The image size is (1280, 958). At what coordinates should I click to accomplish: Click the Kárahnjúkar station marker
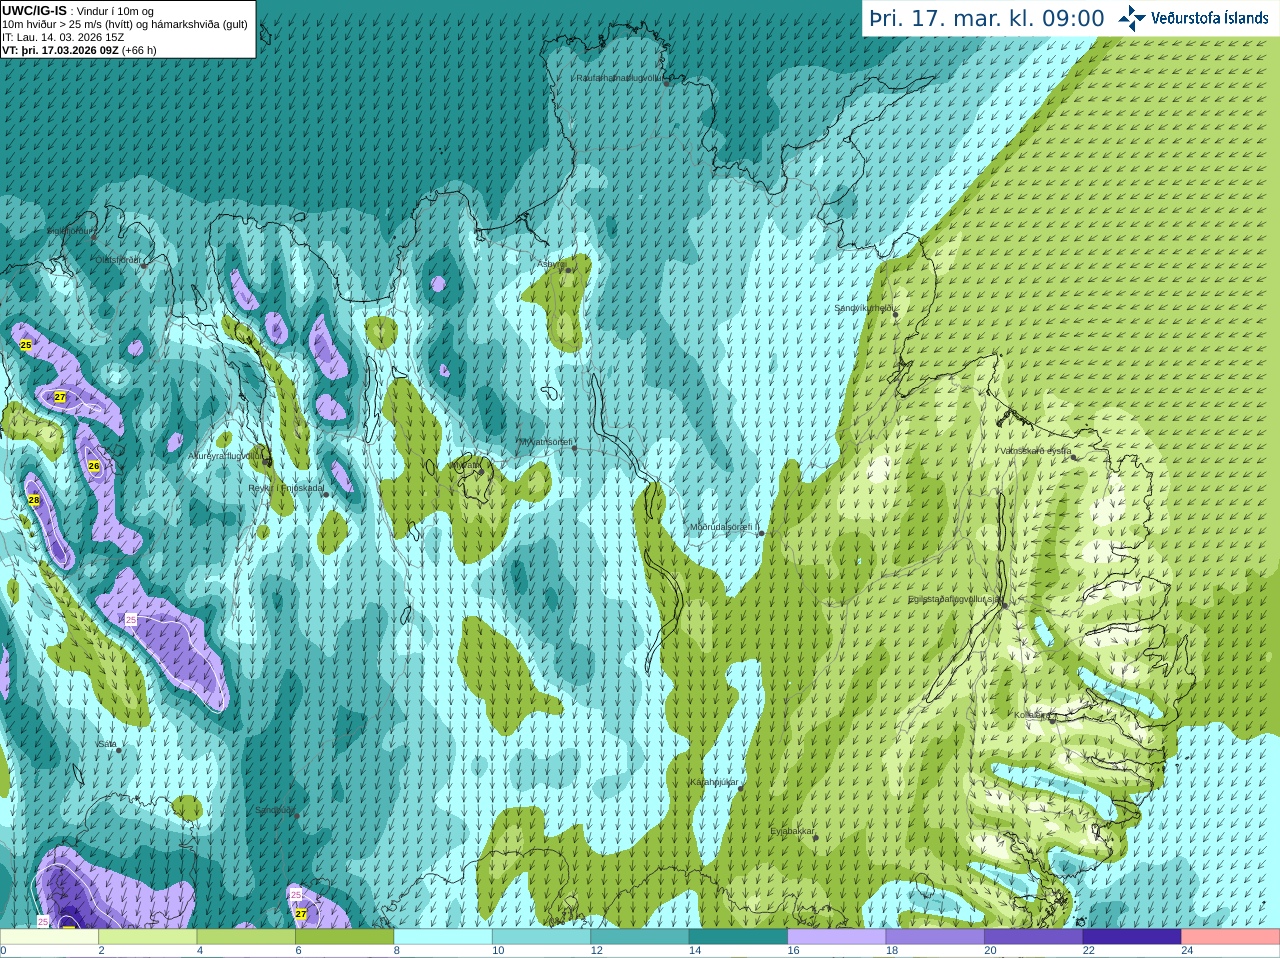[x=740, y=788]
